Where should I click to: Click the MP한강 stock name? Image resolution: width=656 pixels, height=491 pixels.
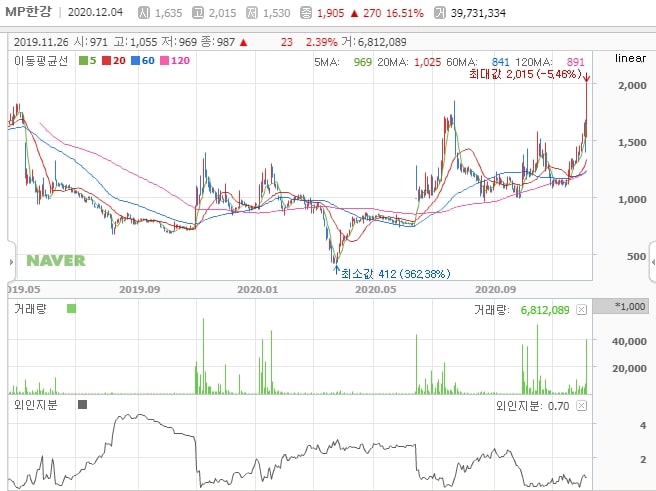pyautogui.click(x=28, y=11)
